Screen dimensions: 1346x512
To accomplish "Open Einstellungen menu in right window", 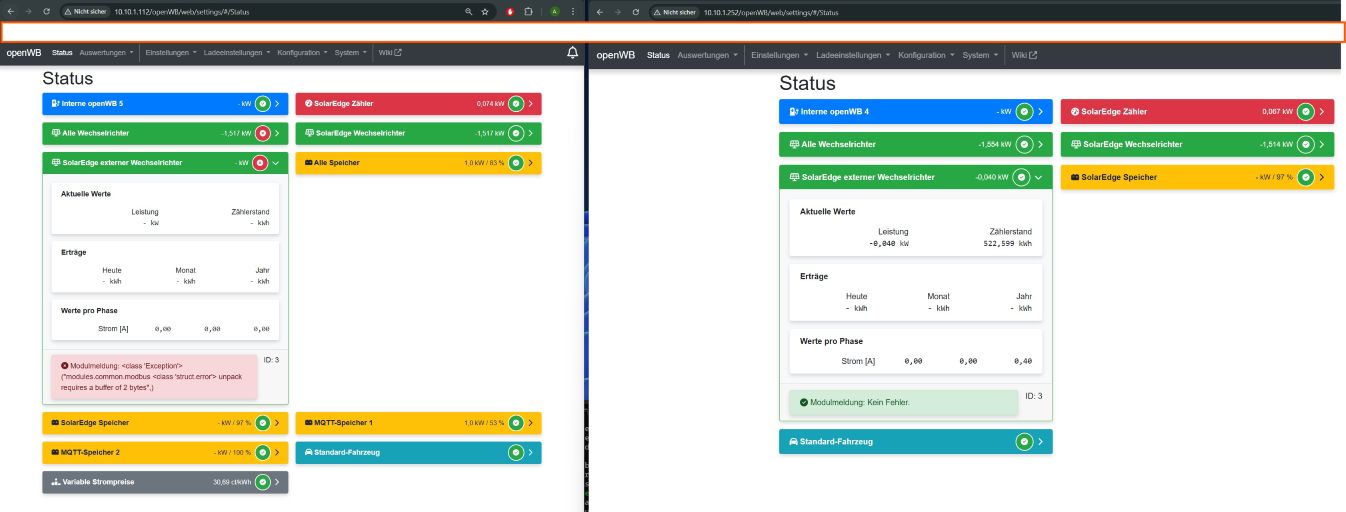I will point(778,55).
